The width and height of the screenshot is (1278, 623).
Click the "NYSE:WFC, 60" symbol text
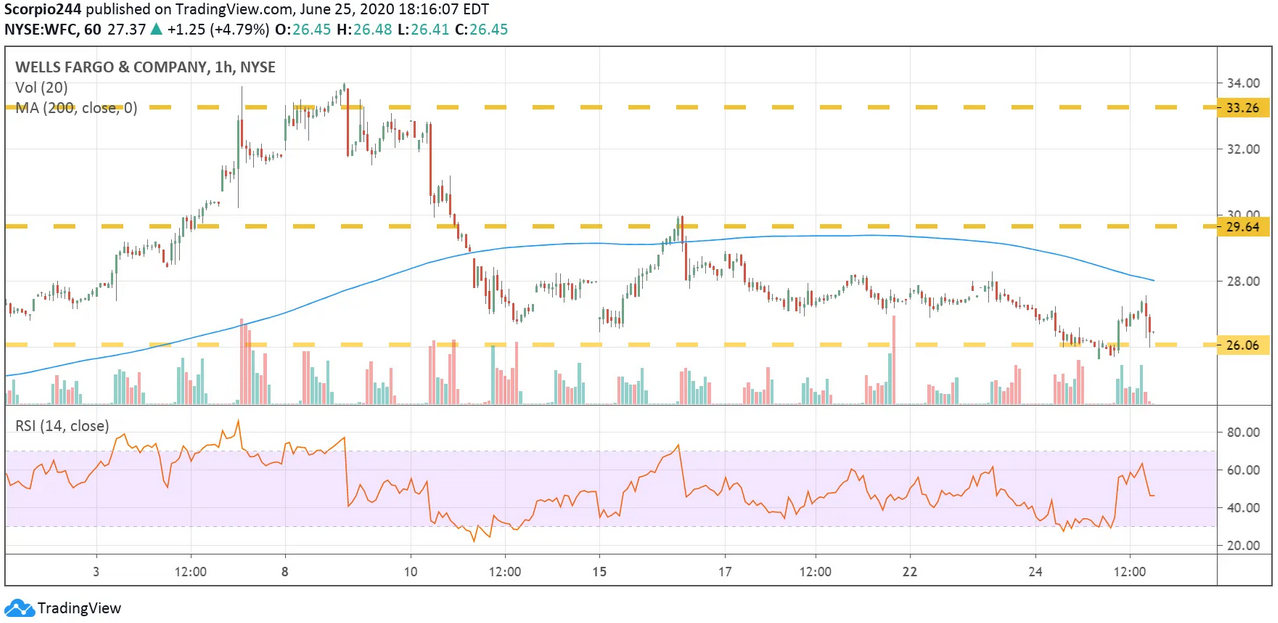tap(52, 30)
